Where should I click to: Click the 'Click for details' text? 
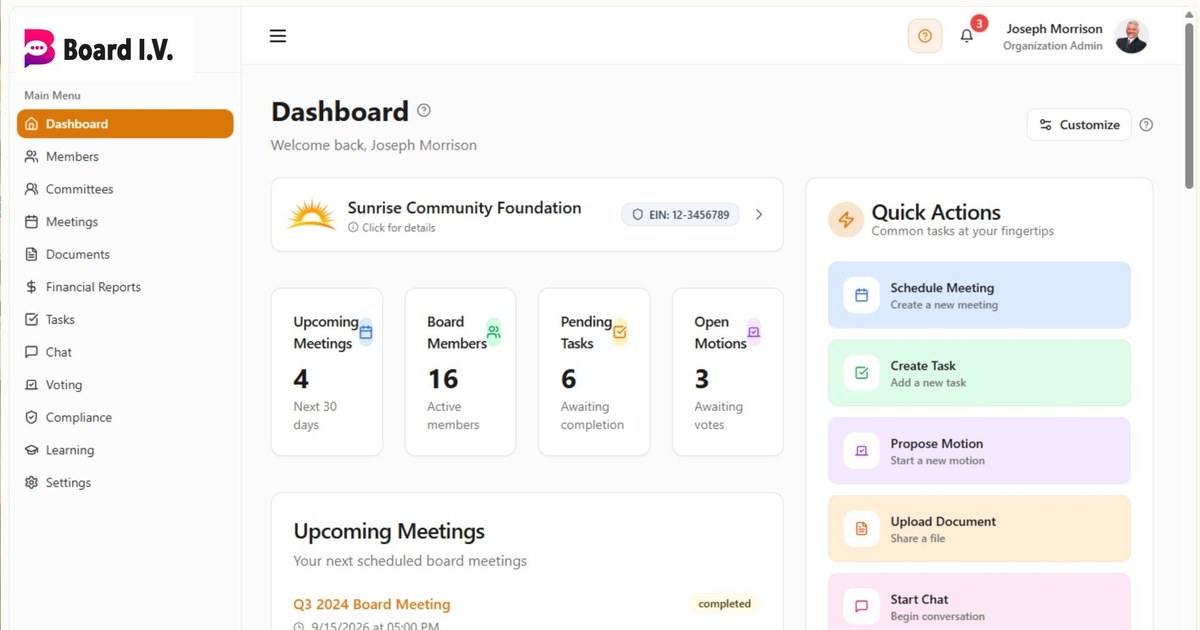click(x=398, y=228)
